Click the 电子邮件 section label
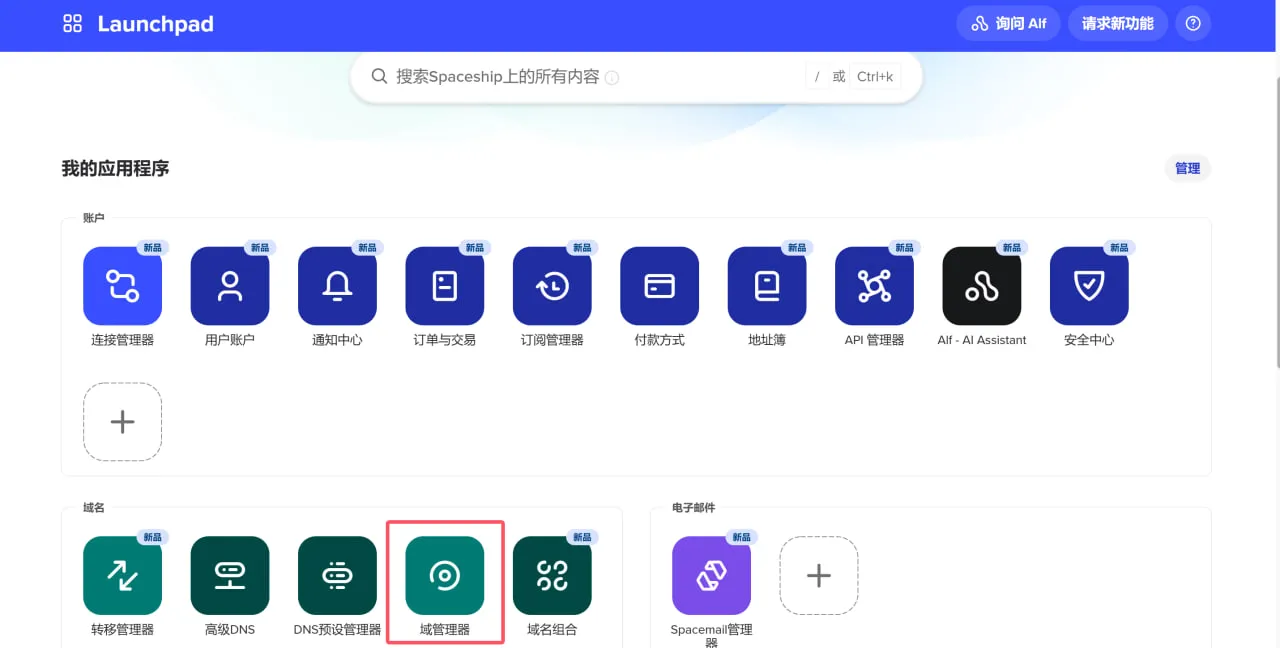This screenshot has width=1280, height=648. pyautogui.click(x=694, y=508)
